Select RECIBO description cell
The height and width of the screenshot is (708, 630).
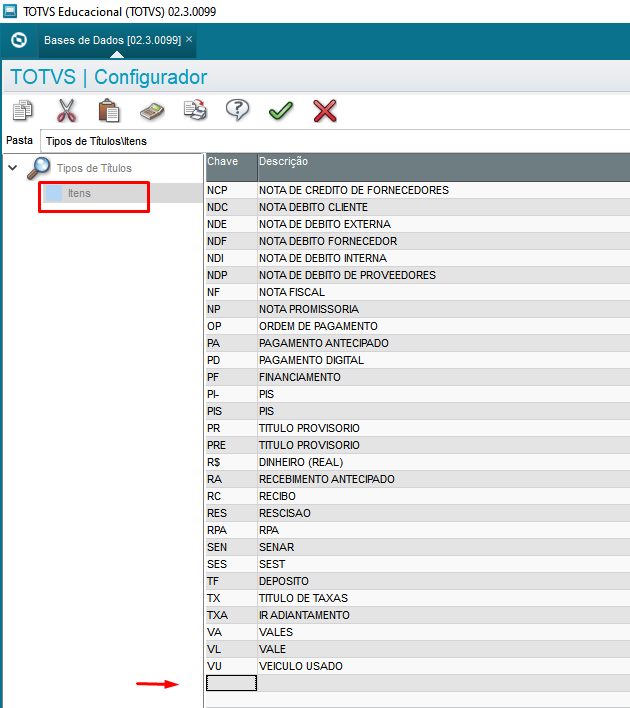click(444, 497)
